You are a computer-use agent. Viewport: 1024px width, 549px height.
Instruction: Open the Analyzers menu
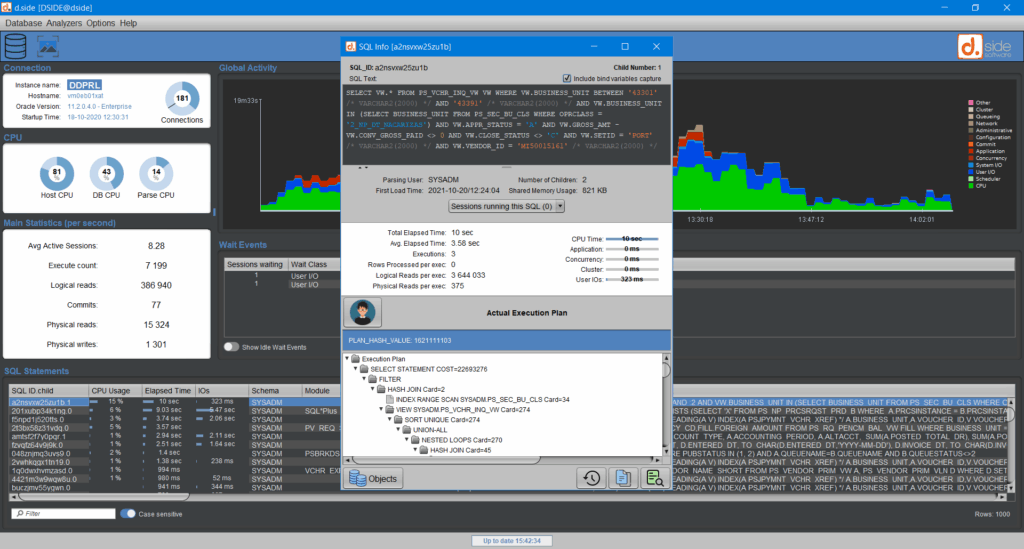[64, 23]
